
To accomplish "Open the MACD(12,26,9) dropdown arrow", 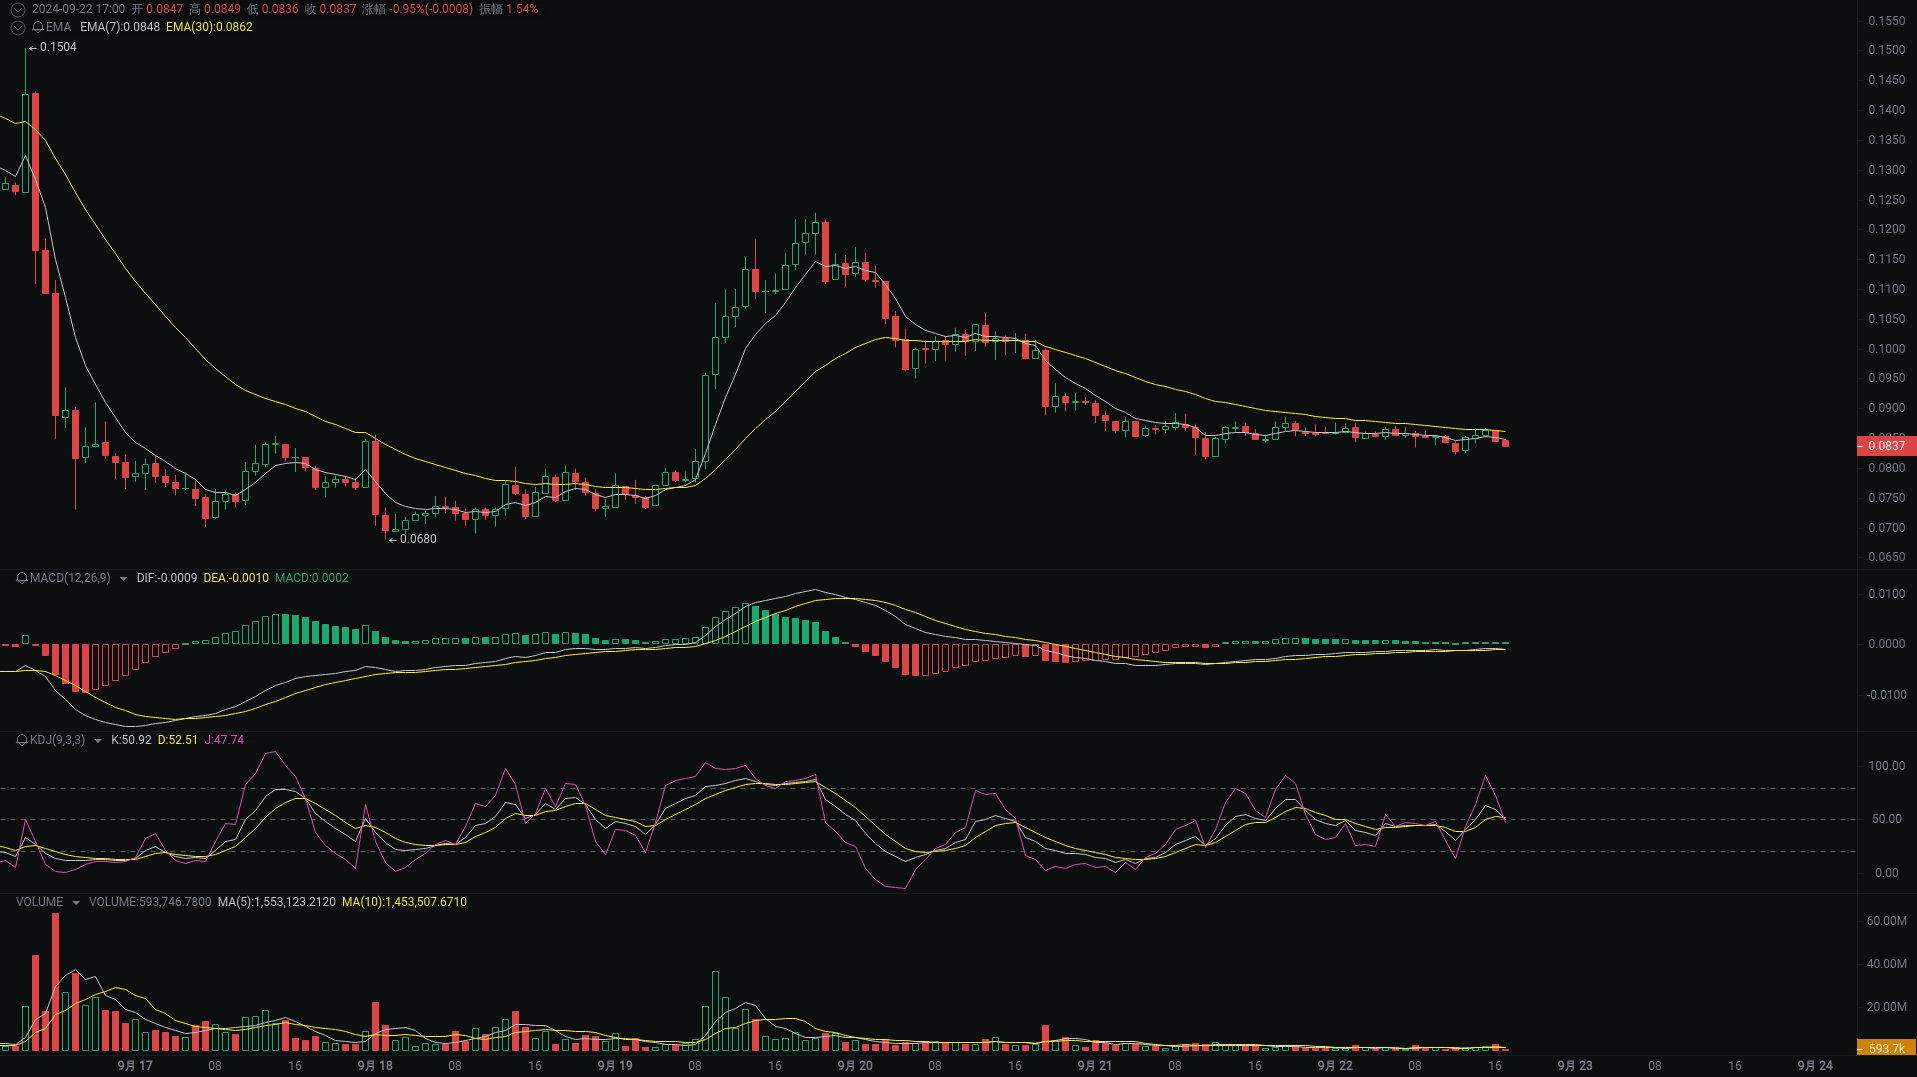I will 123,579.
